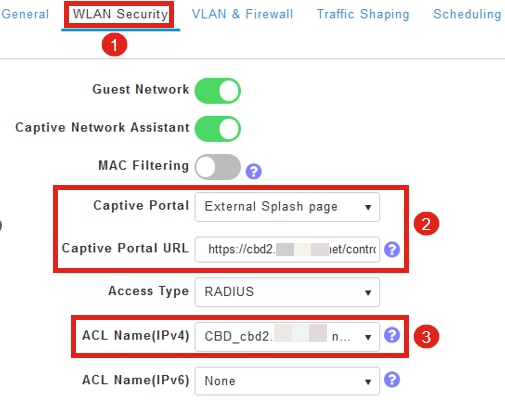Click into the Captive Portal URL field
505x405 pixels.
tap(287, 249)
